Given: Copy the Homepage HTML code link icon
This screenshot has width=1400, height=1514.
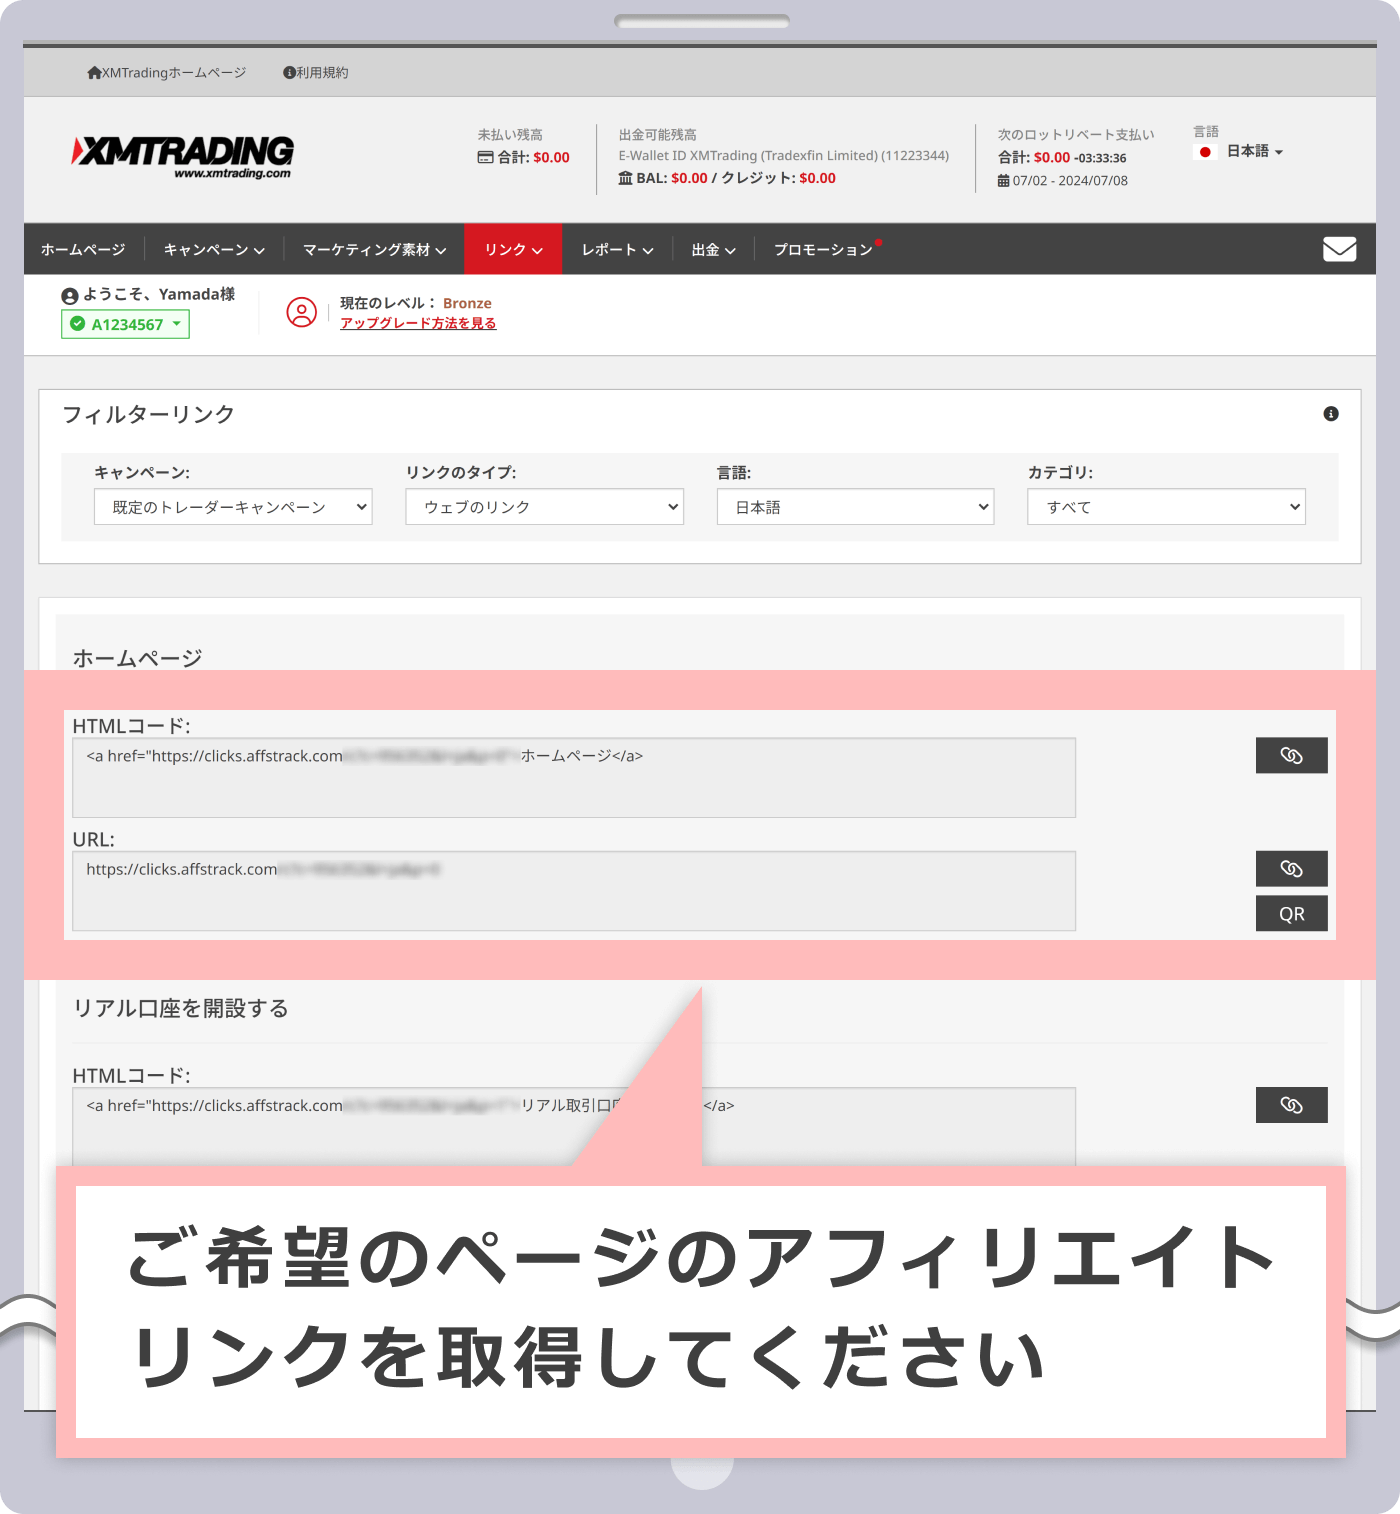Looking at the screenshot, I should click(1292, 756).
